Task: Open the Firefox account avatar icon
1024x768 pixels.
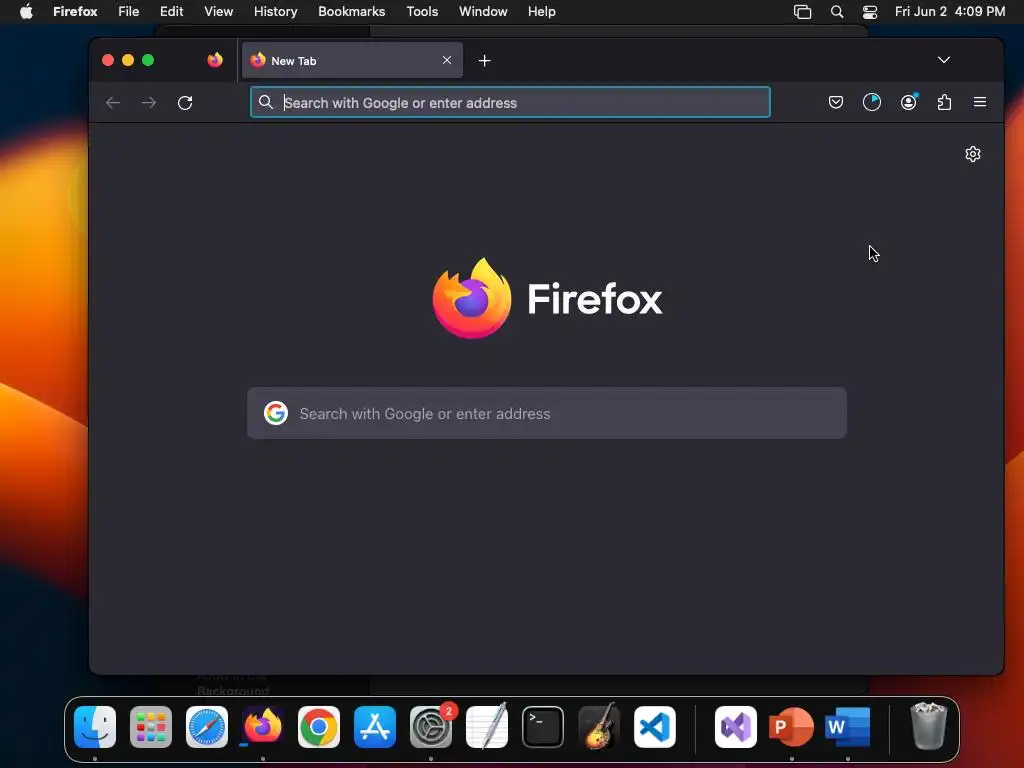Action: (x=908, y=103)
